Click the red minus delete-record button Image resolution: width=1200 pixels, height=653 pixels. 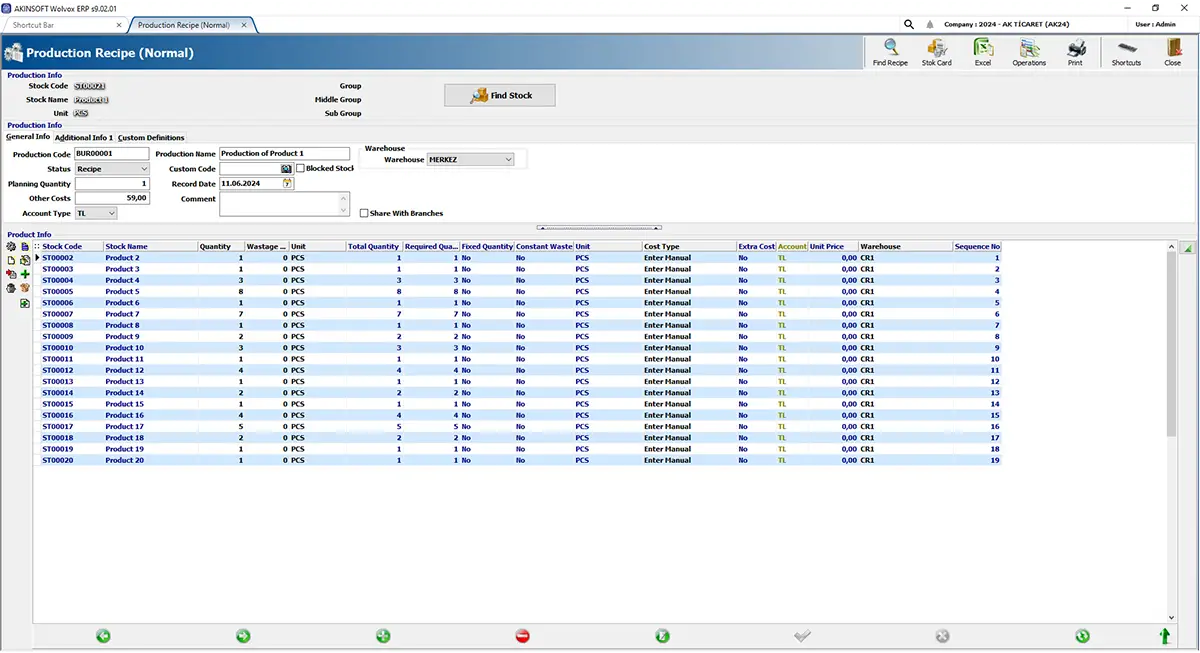pyautogui.click(x=522, y=636)
